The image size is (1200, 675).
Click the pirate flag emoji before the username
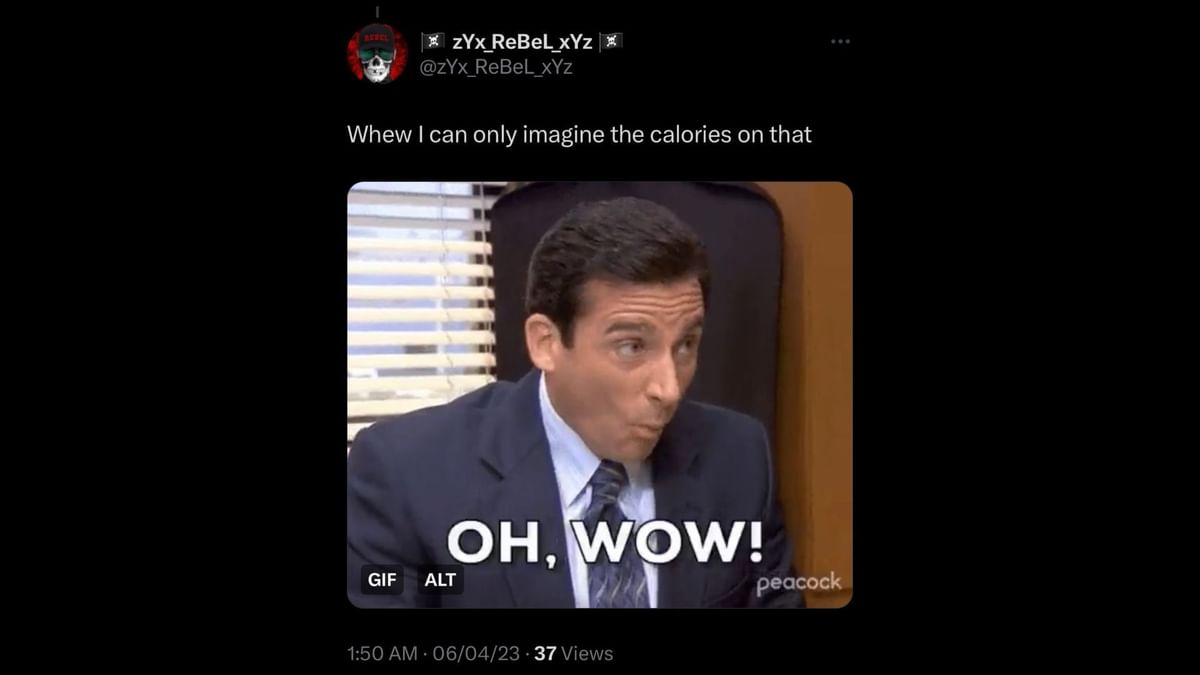point(432,41)
